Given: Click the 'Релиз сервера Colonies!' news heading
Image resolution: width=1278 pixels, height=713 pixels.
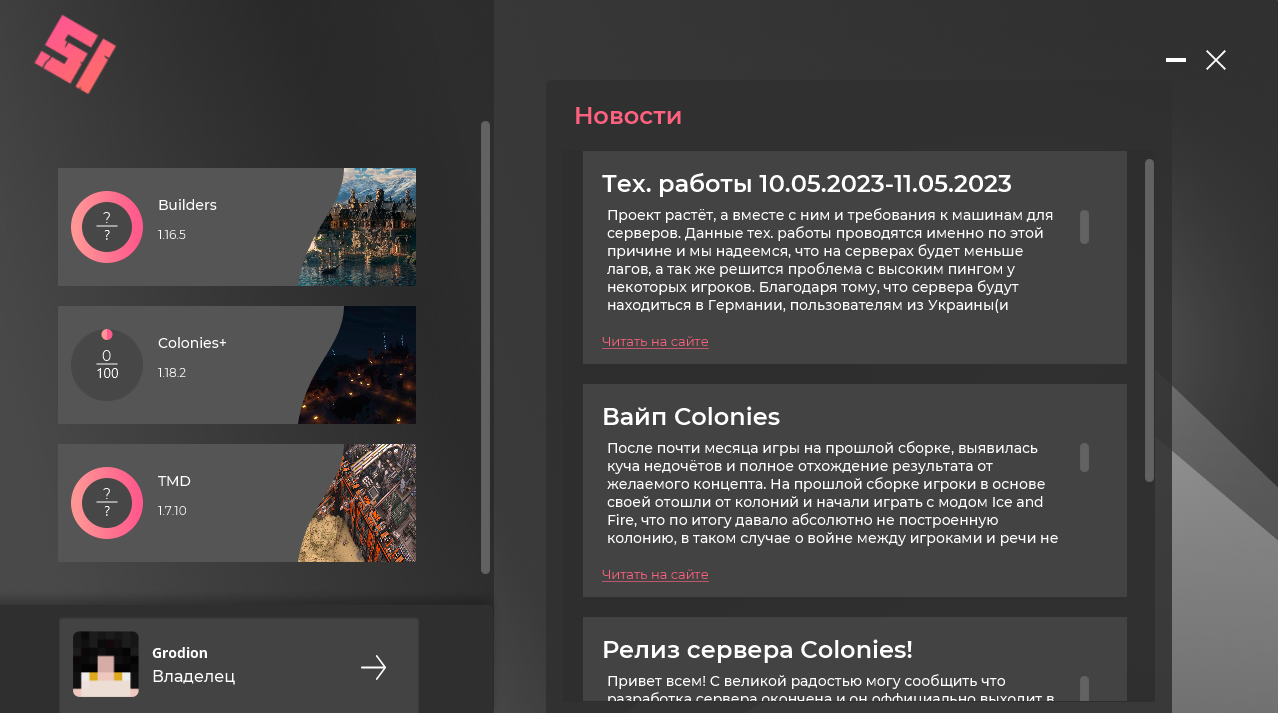Looking at the screenshot, I should [x=757, y=650].
